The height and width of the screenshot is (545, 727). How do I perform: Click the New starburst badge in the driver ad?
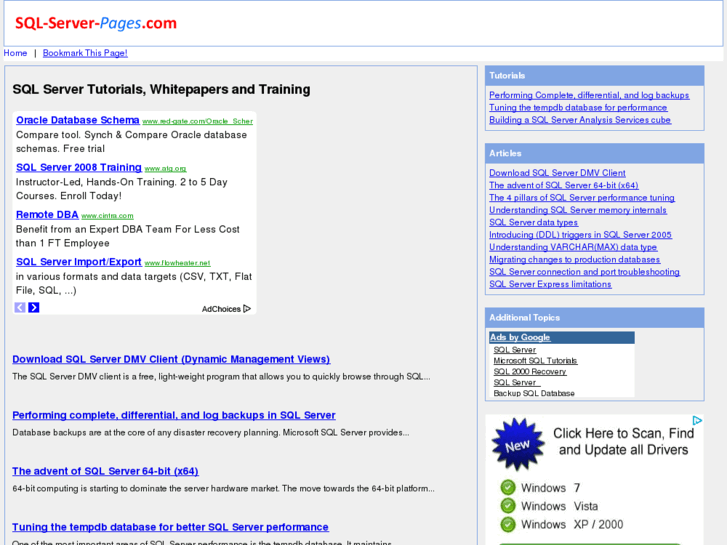pos(517,444)
